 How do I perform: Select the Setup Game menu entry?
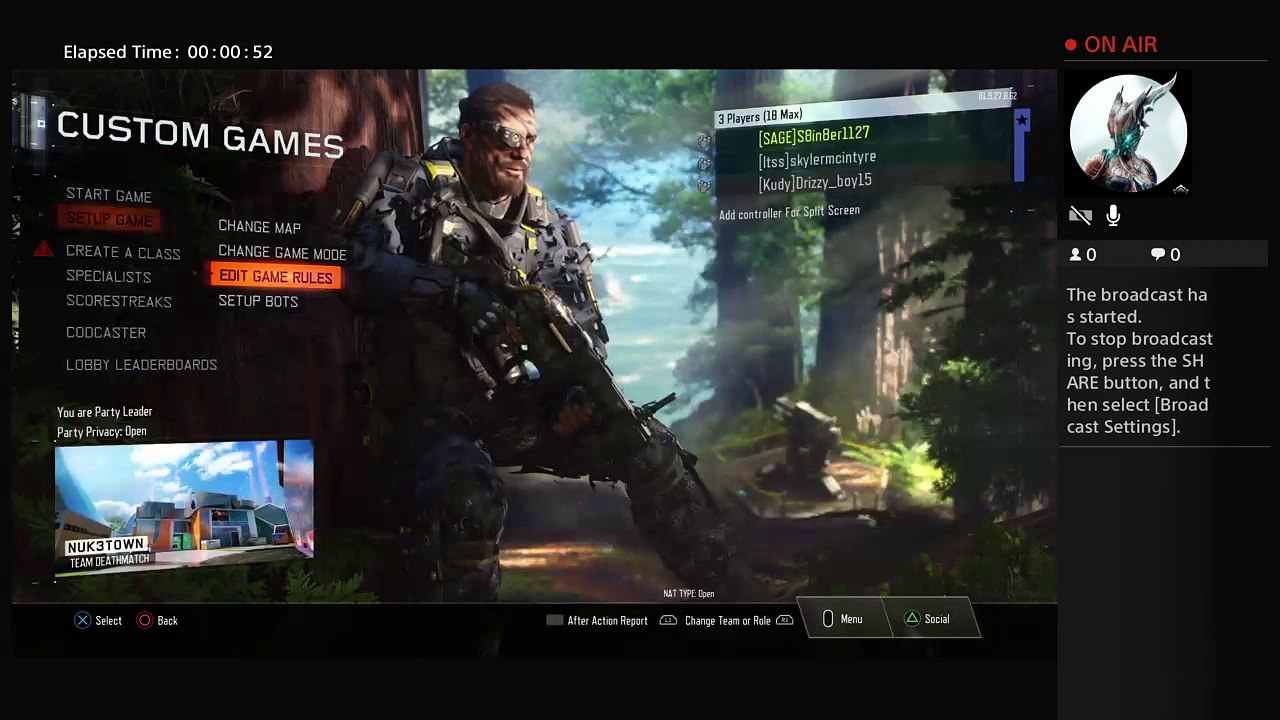click(109, 219)
